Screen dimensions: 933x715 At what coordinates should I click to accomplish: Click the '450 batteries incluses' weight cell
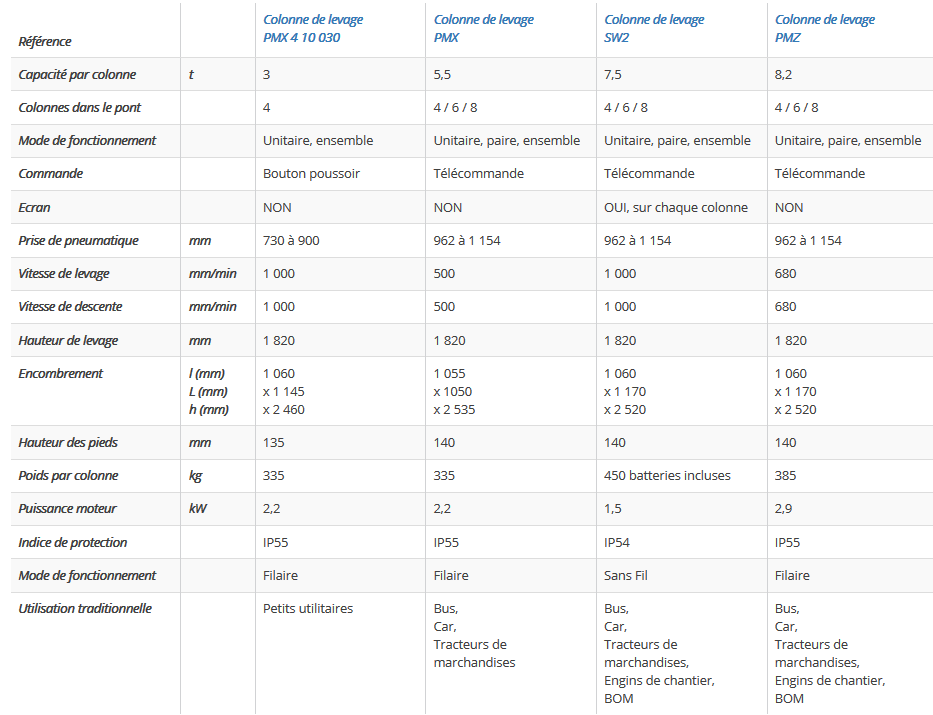pos(667,475)
